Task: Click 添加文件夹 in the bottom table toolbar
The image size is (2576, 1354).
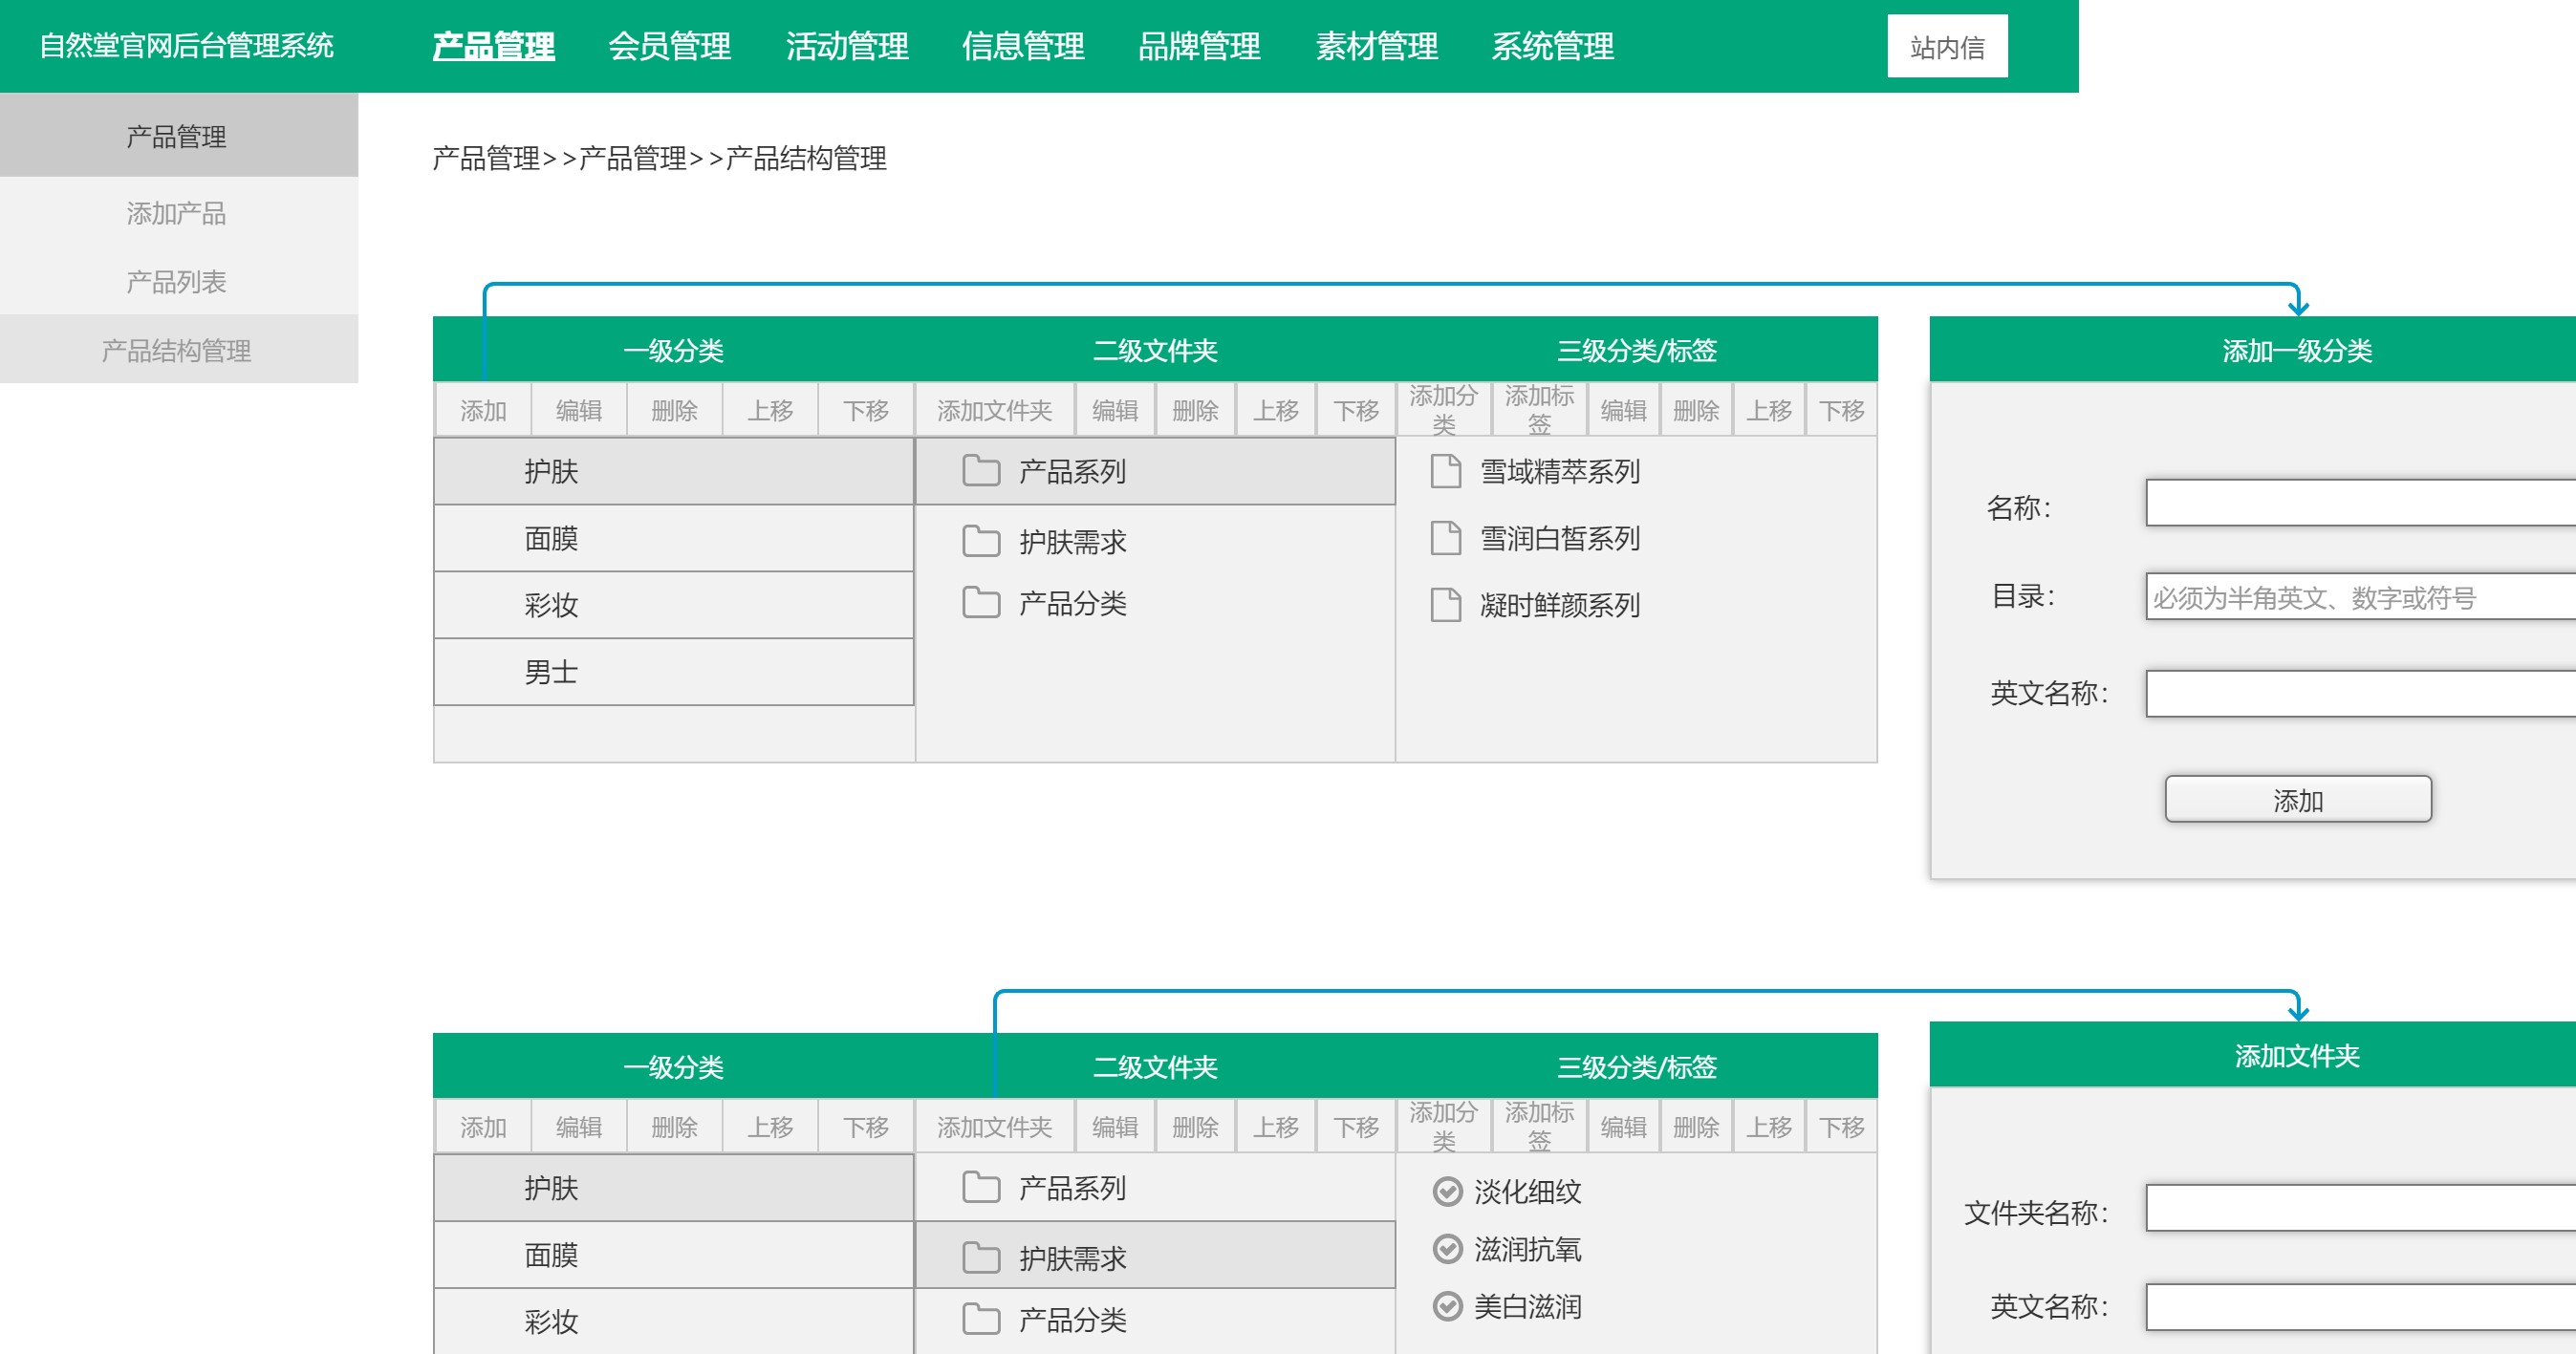Action: 995,1127
